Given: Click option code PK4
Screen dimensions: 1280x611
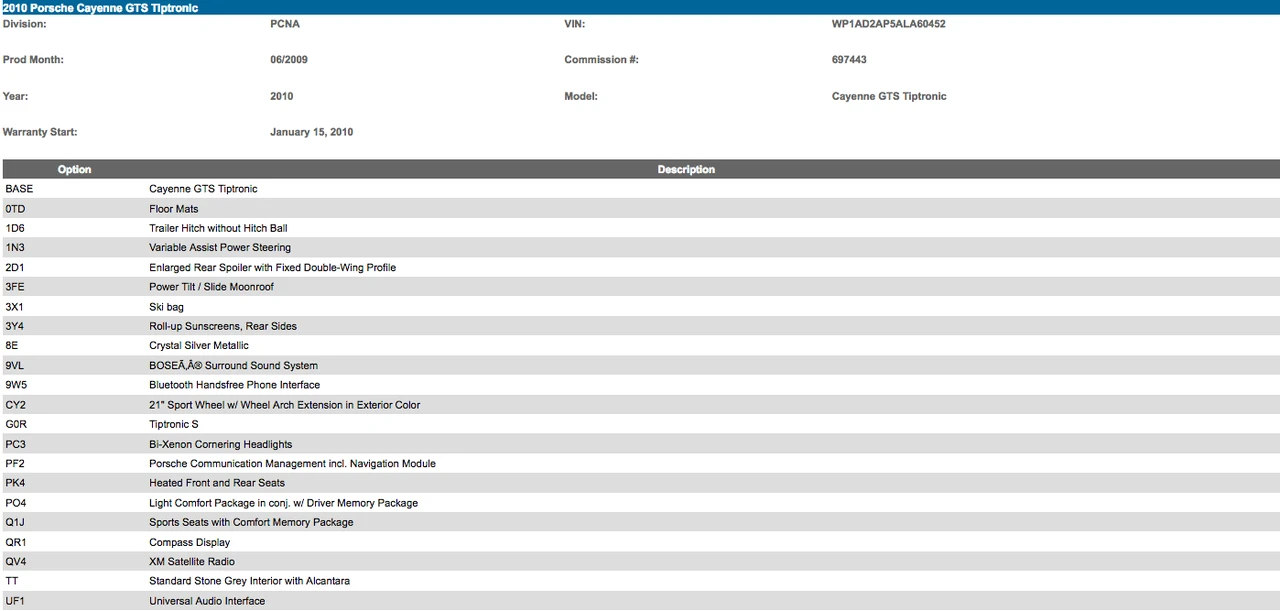Looking at the screenshot, I should pos(16,483).
